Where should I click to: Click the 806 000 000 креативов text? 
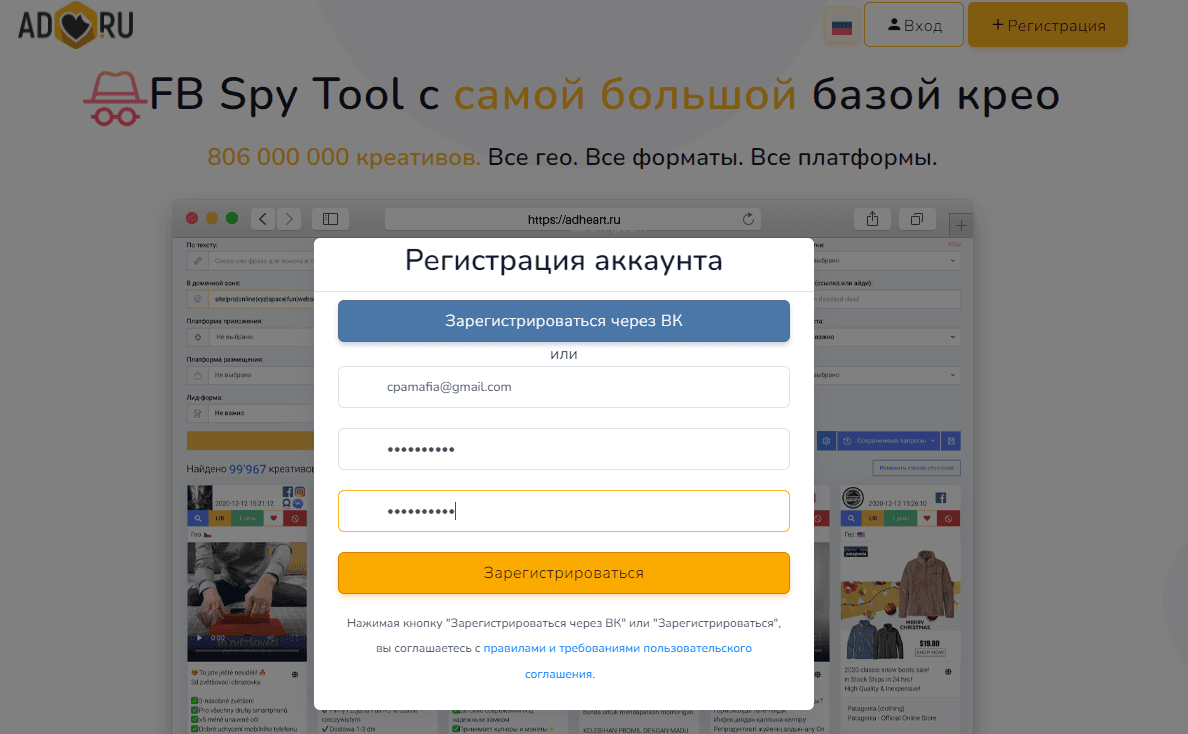pyautogui.click(x=344, y=157)
